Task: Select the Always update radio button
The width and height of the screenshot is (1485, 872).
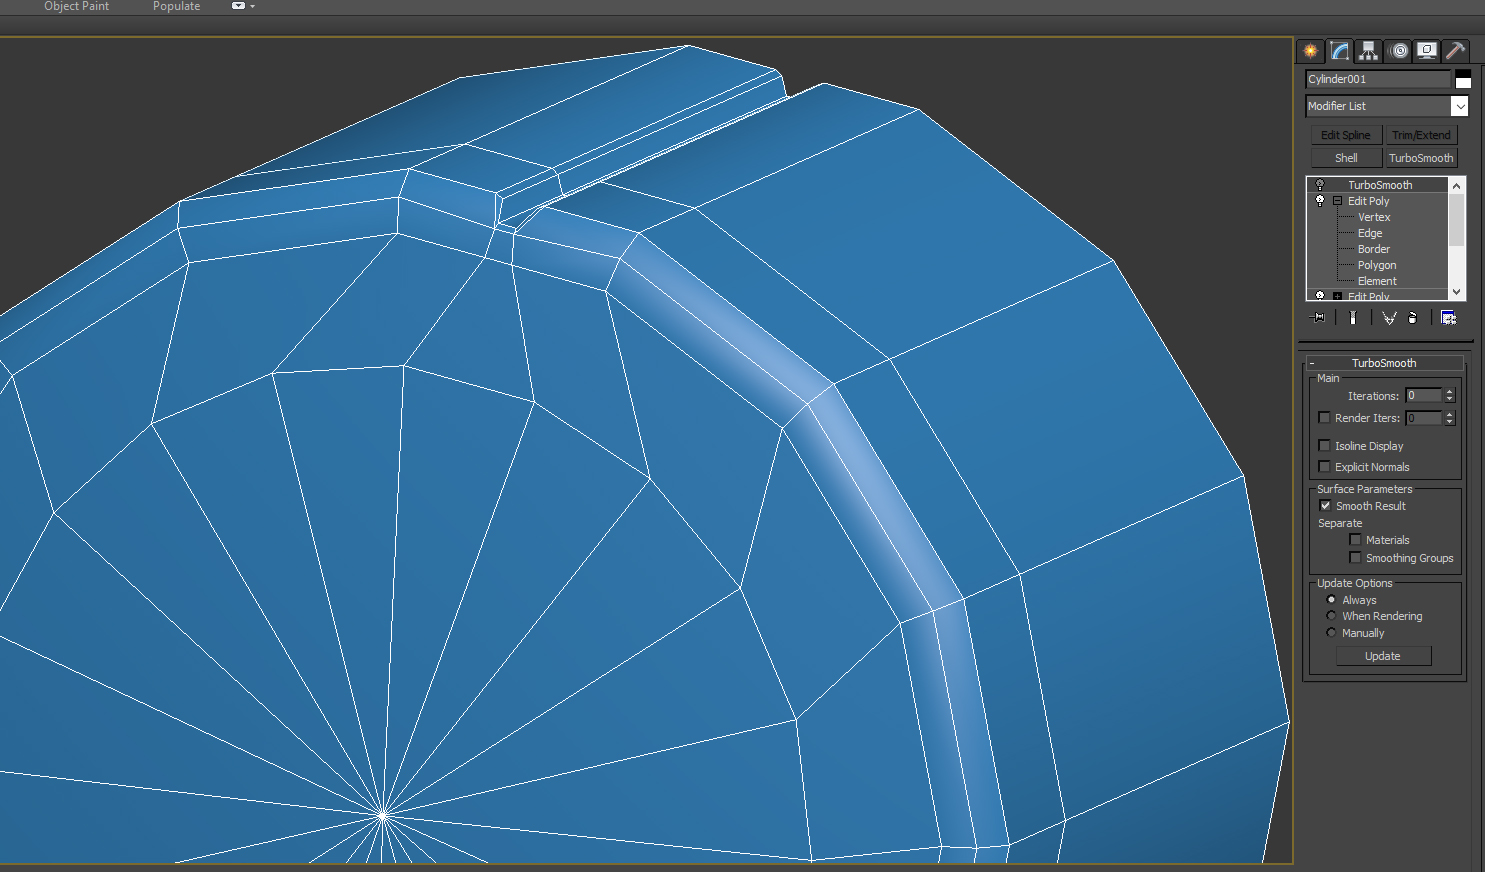Action: tap(1331, 600)
